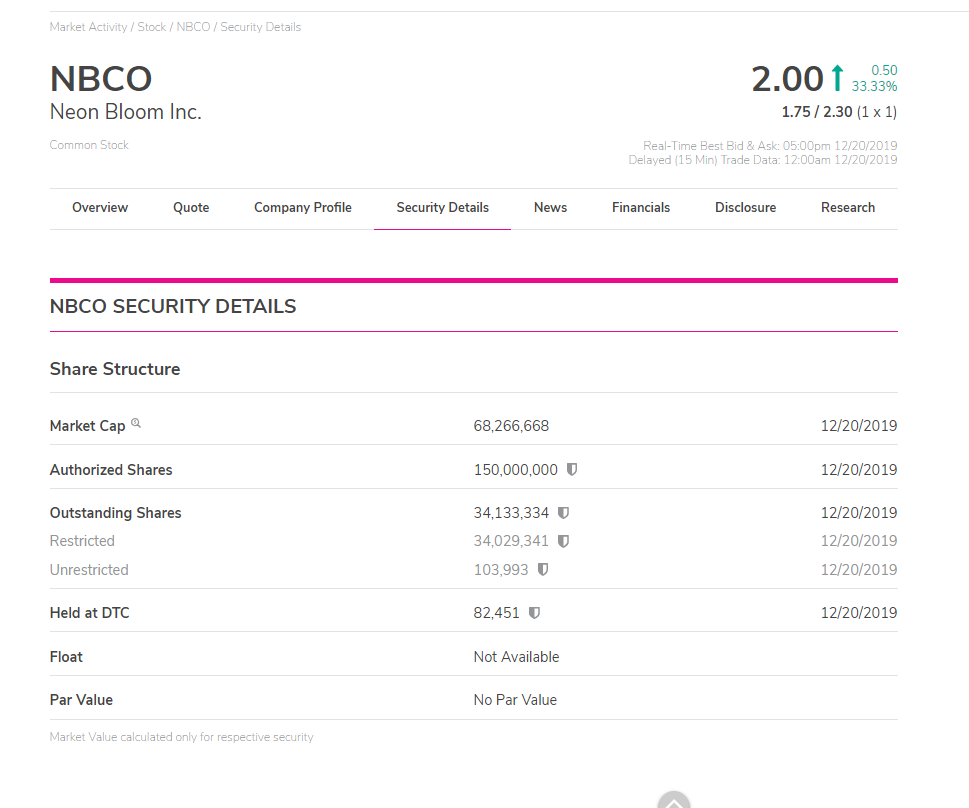Open the Company Profile tab
This screenshot has height=808, width=969.
[303, 208]
